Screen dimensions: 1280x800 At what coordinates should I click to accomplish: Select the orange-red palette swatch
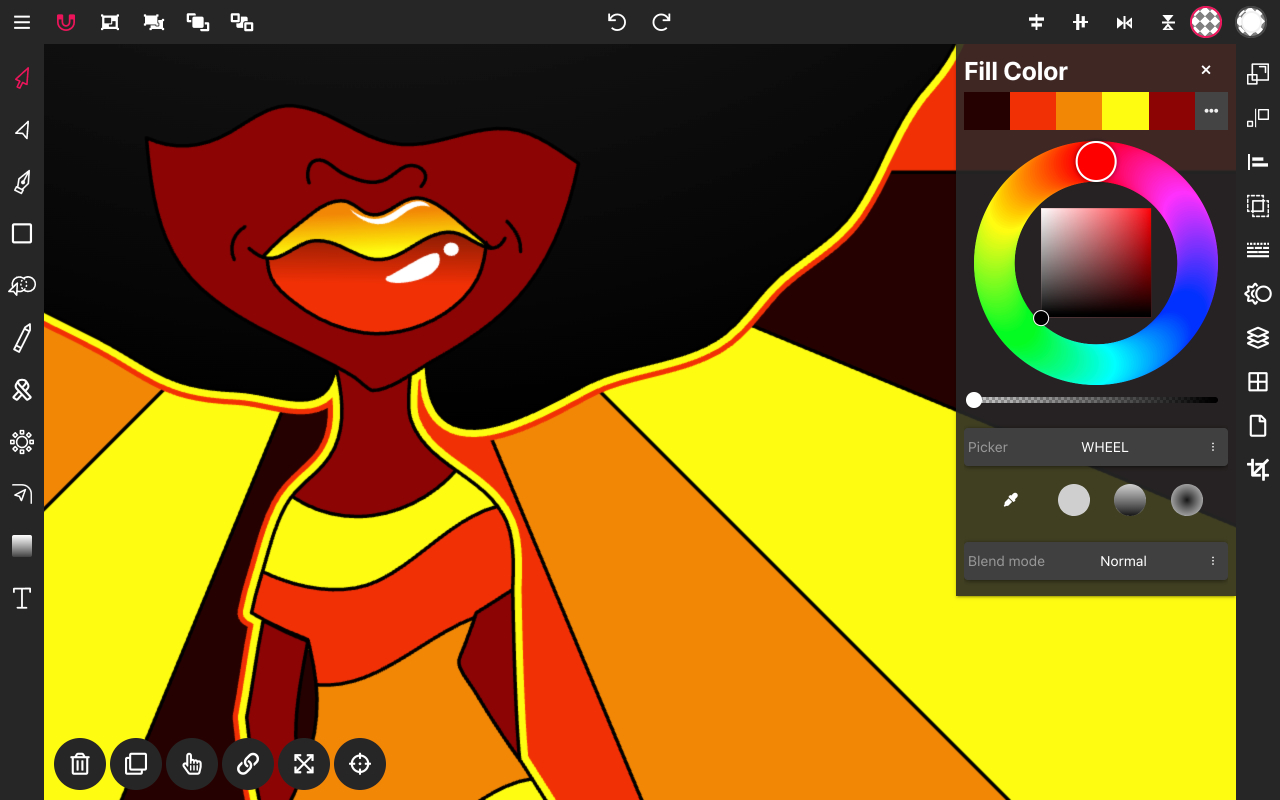1033,111
